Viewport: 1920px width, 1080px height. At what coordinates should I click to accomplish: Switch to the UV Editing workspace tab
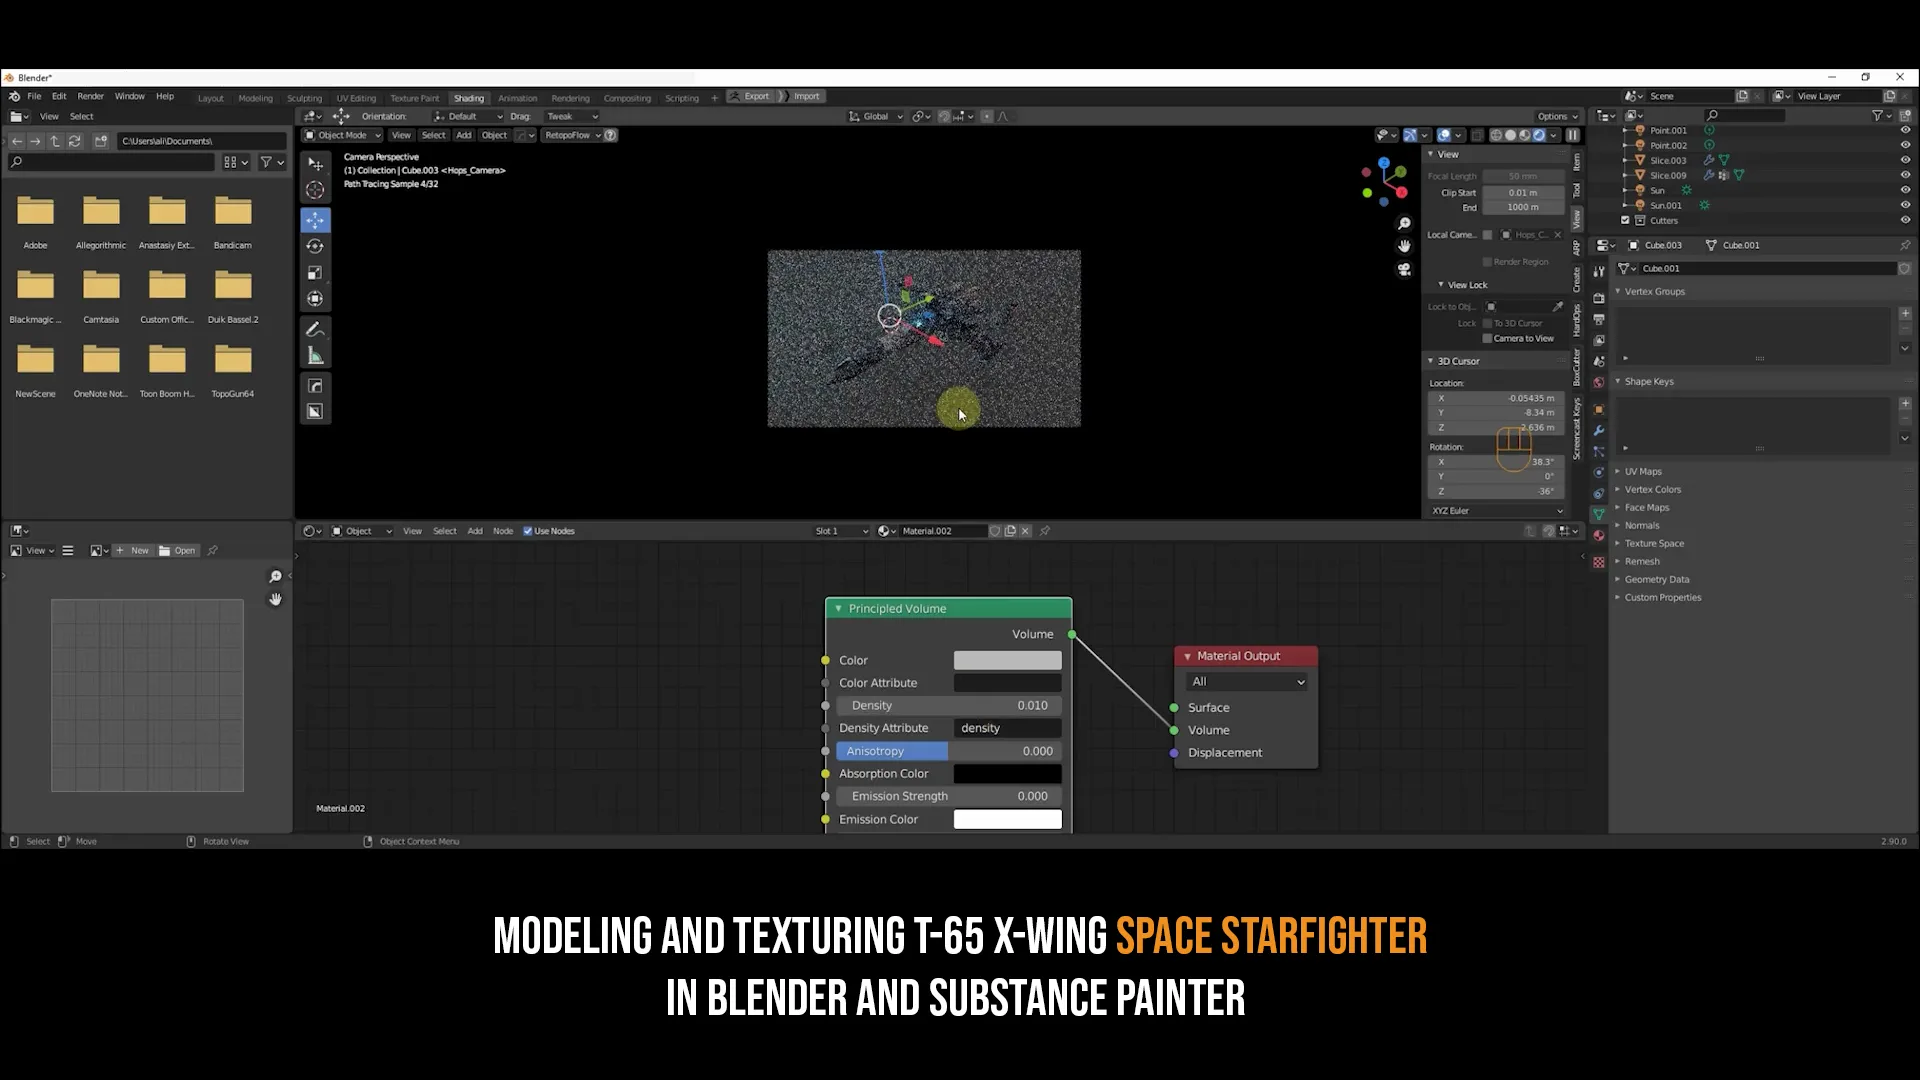pos(356,98)
